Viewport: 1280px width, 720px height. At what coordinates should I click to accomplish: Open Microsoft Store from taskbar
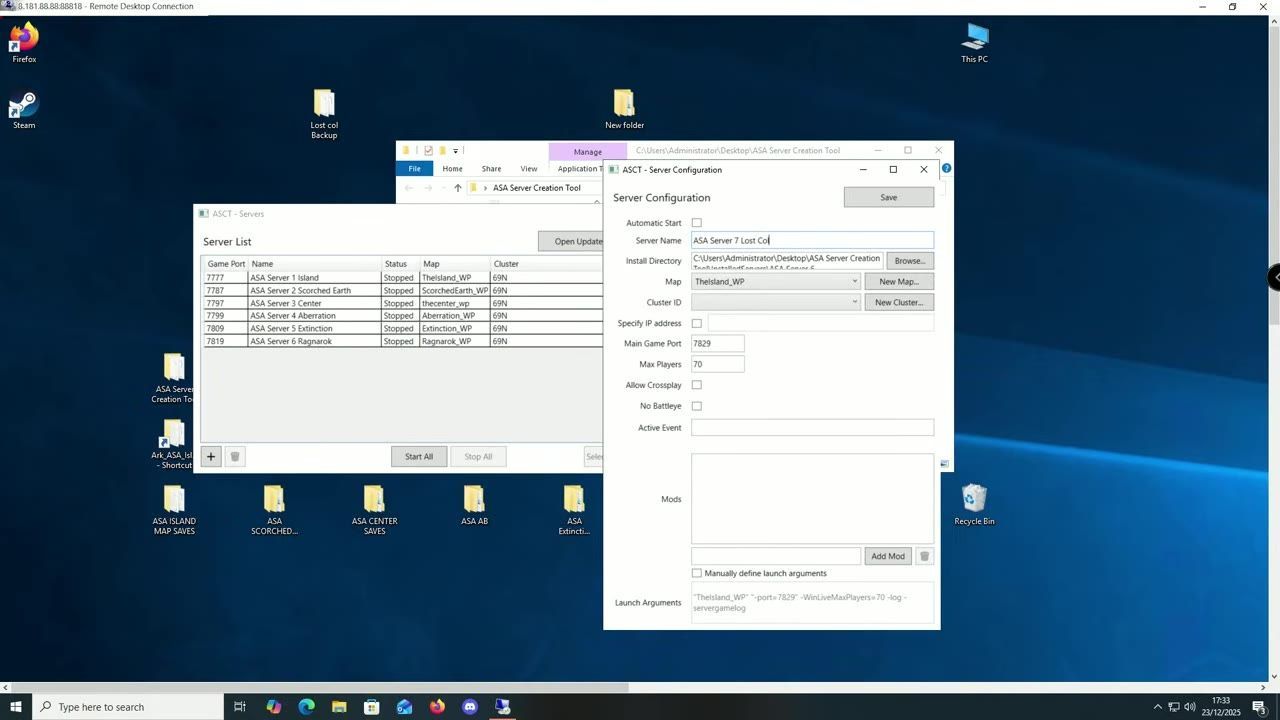coord(372,707)
